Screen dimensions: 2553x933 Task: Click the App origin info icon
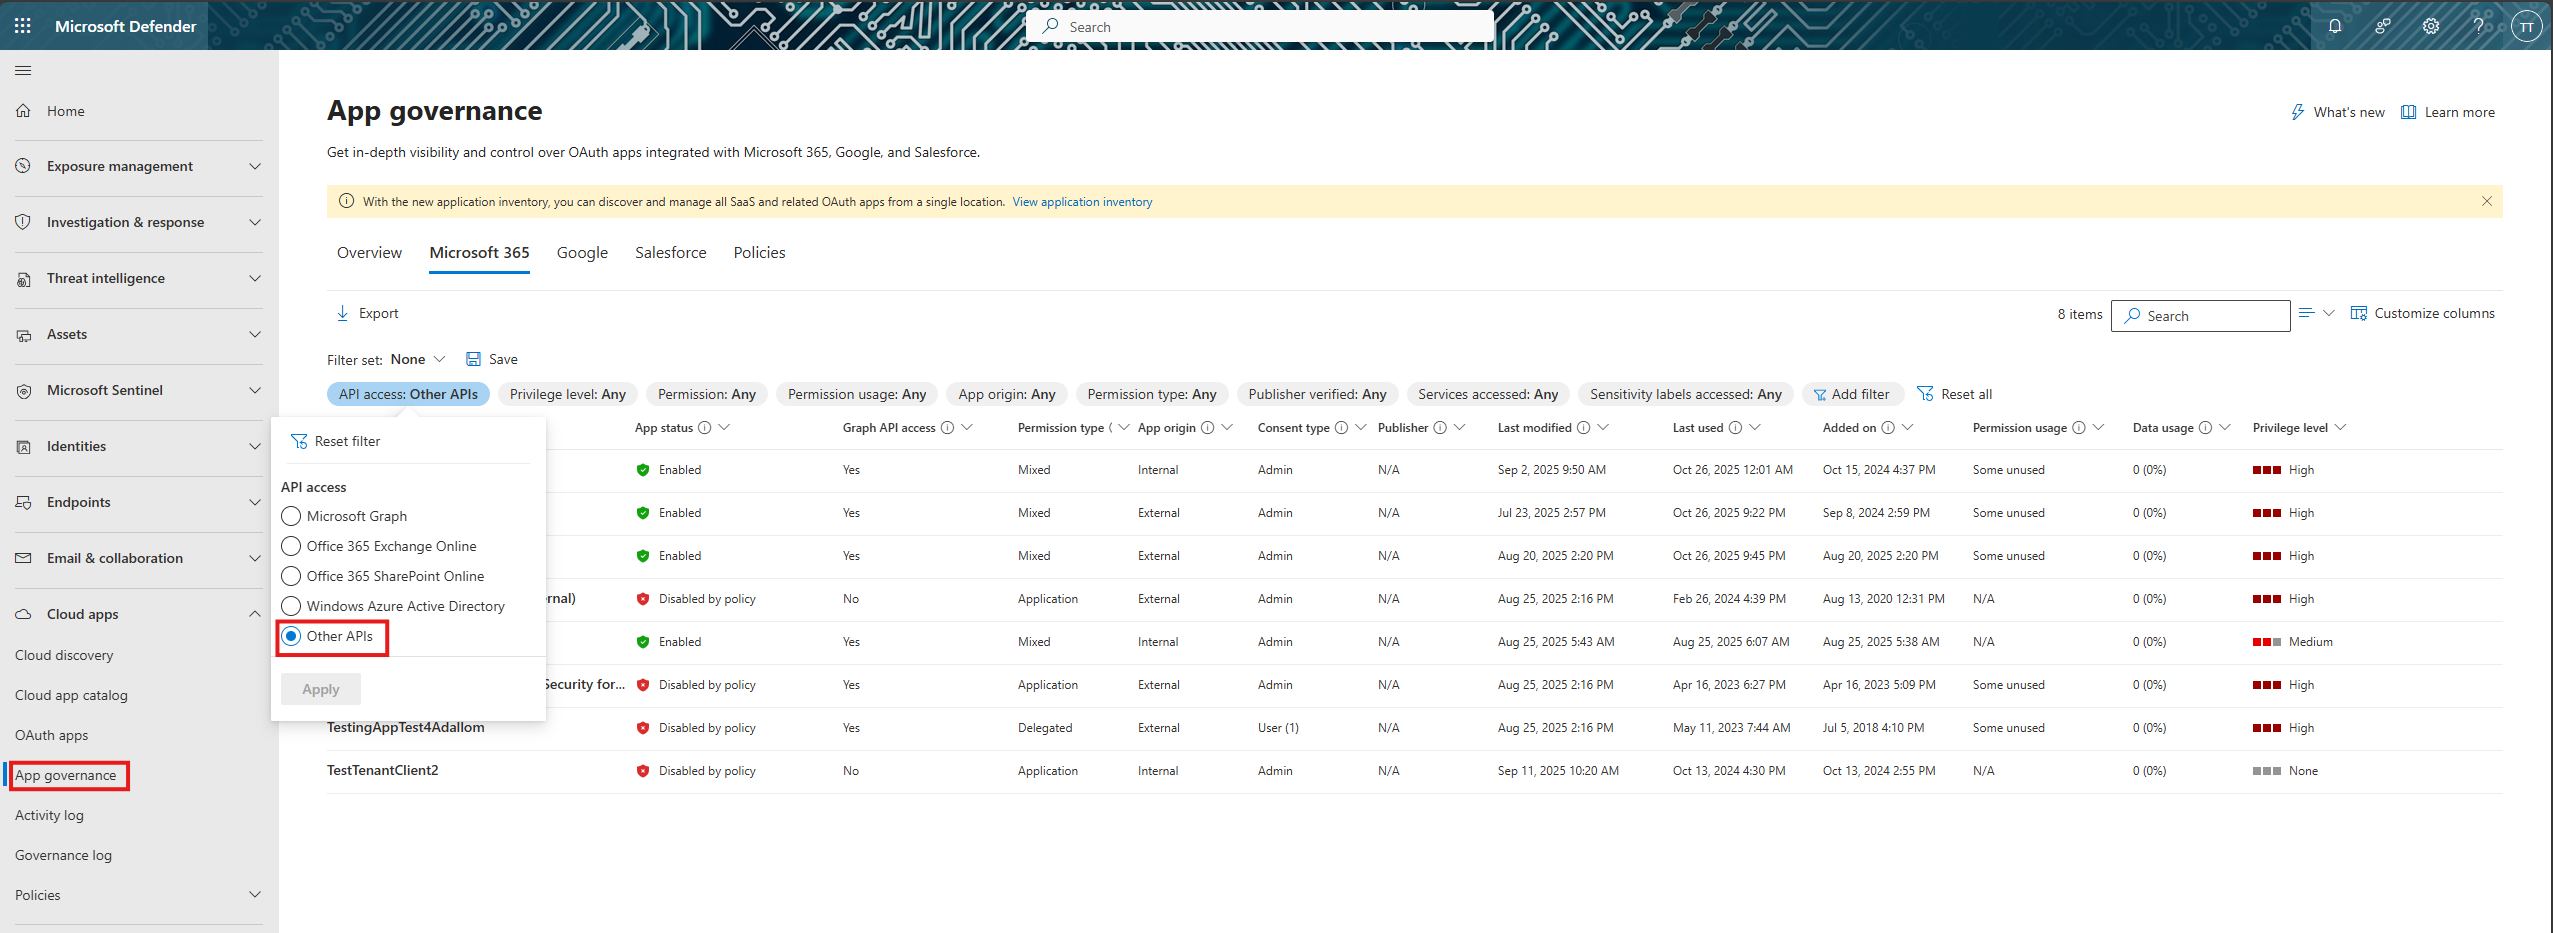point(1207,428)
